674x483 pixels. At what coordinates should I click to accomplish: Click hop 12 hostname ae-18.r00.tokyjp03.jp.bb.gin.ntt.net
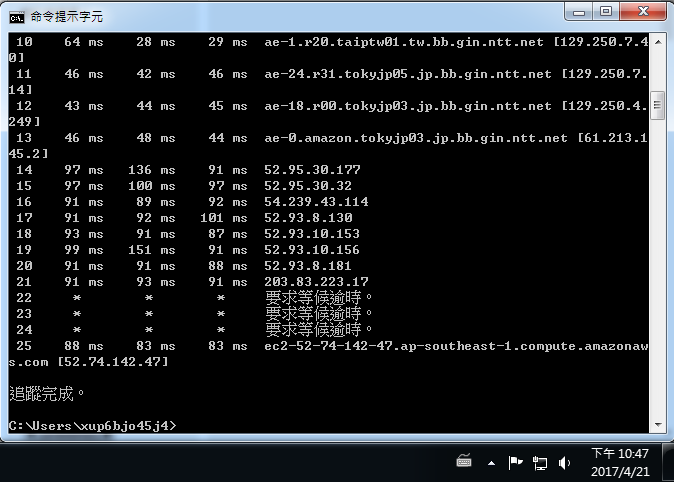point(407,106)
